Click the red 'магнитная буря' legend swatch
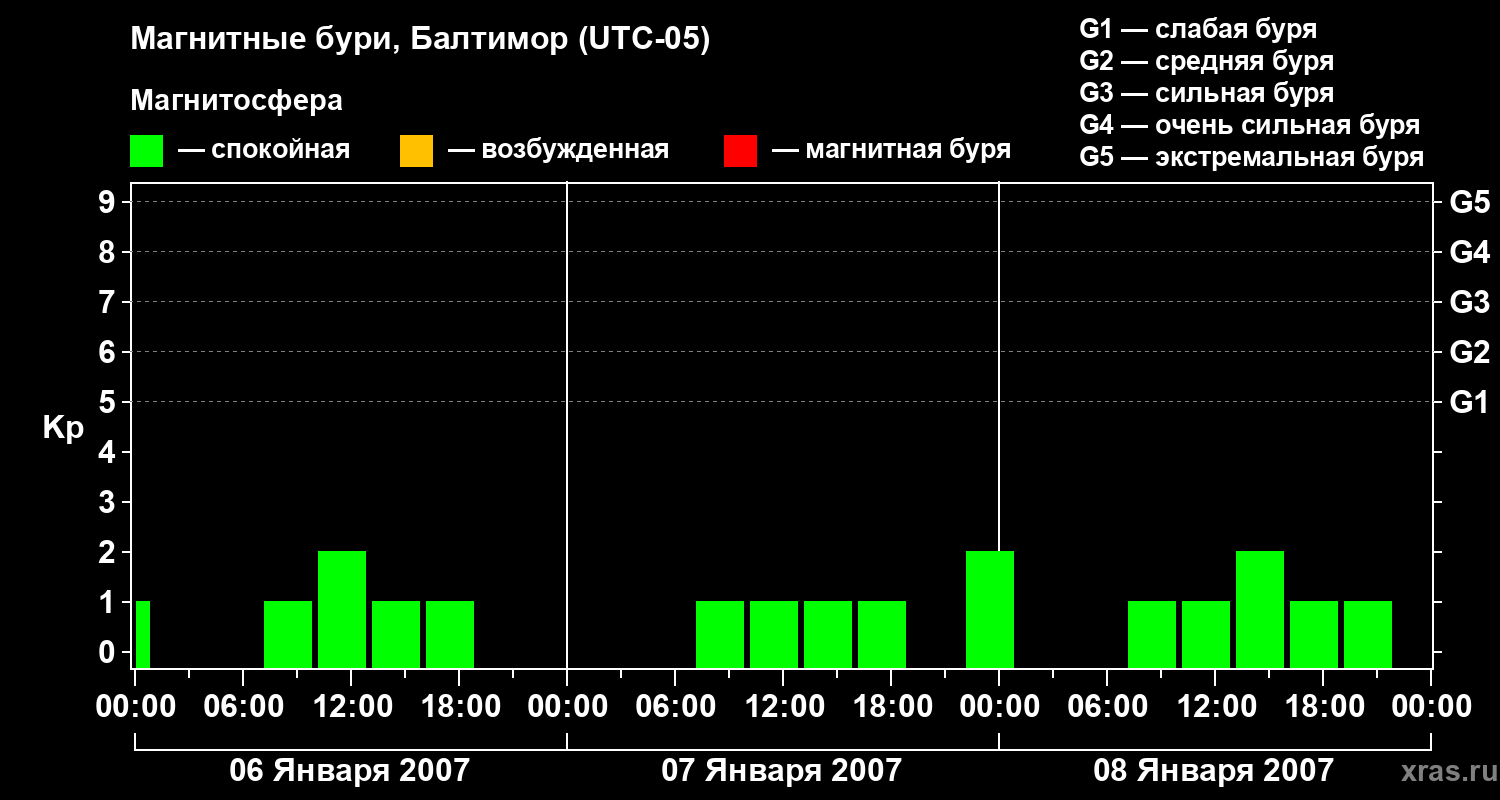 740,151
